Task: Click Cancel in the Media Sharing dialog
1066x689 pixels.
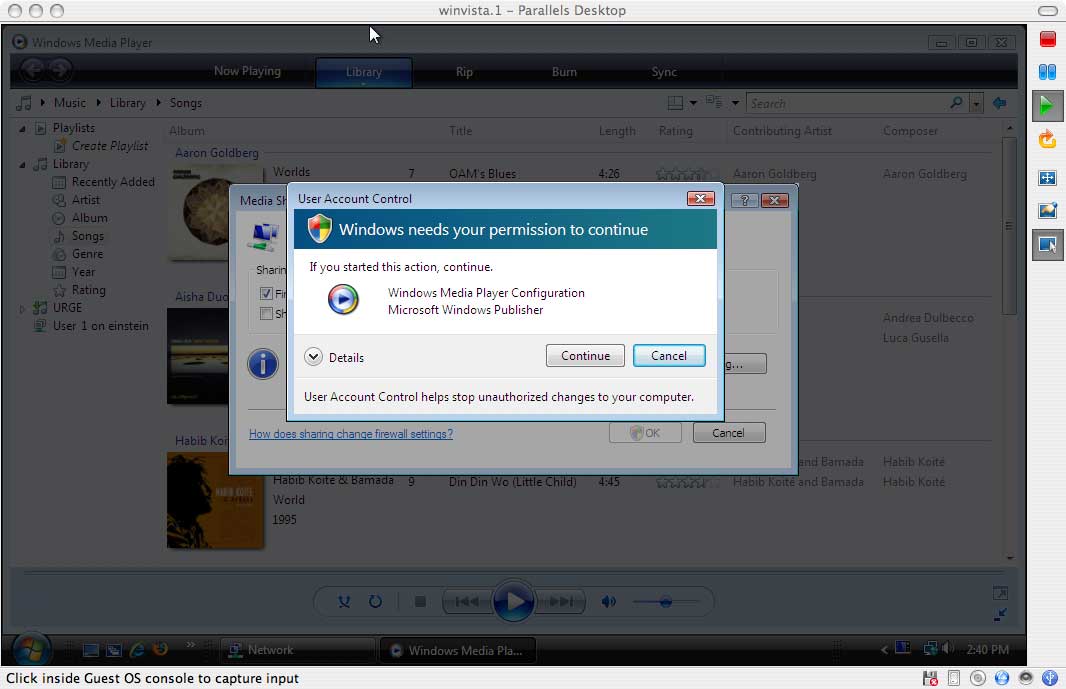Action: (x=729, y=433)
